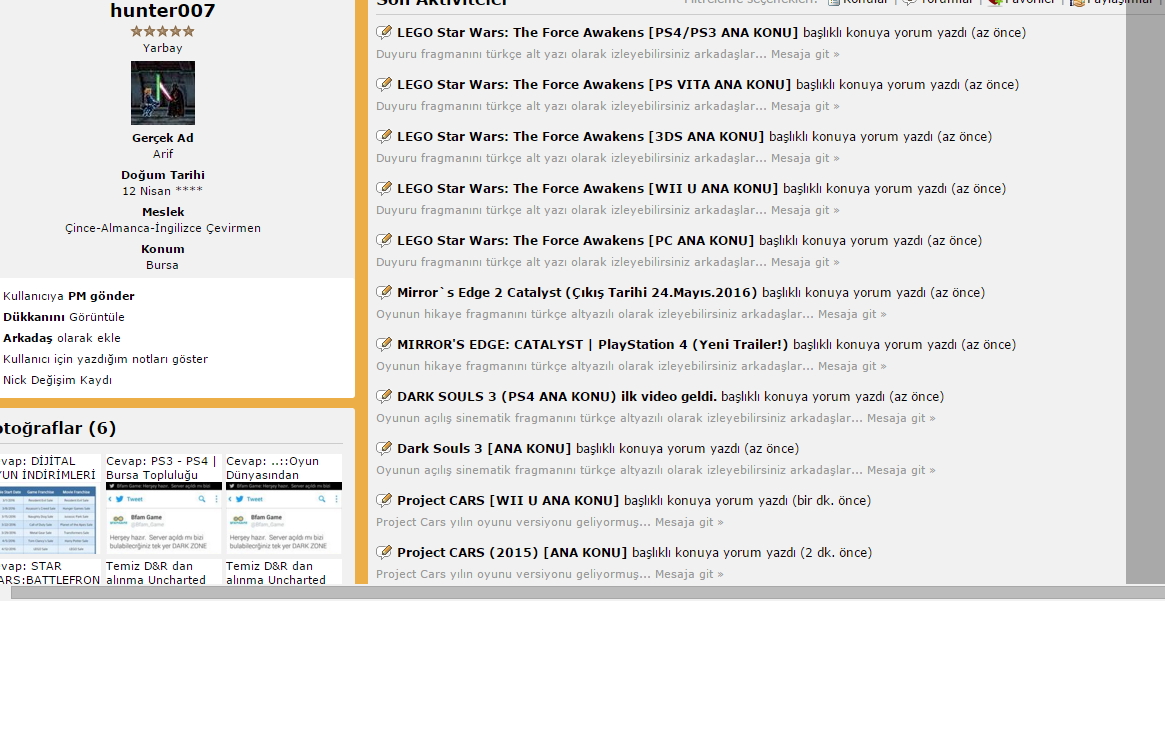Click the horizontal scrollbar at the page bottom
The image size is (1165, 731).
point(588,592)
